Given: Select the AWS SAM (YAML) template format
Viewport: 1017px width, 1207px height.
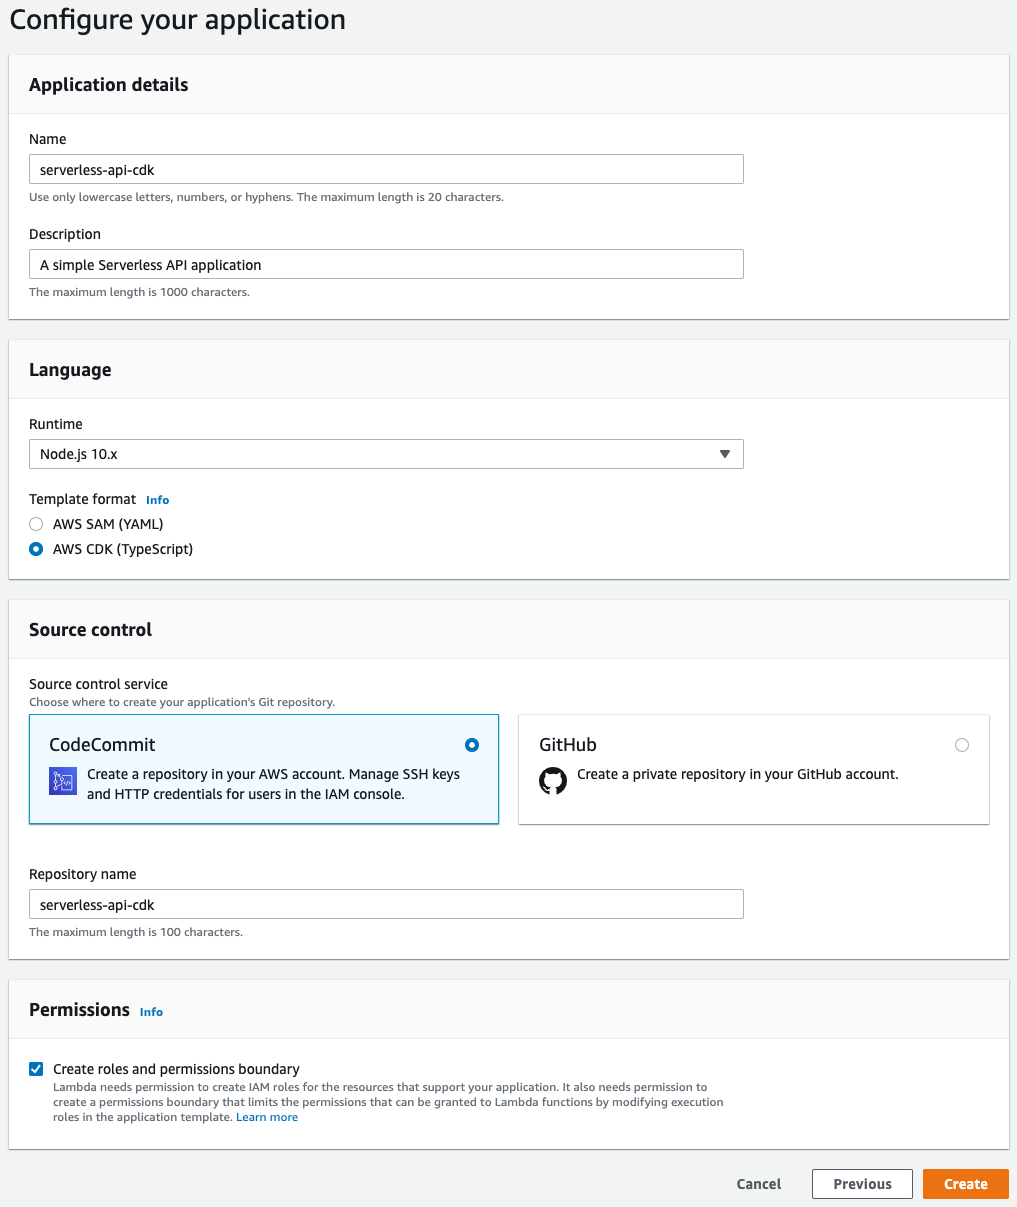Looking at the screenshot, I should pyautogui.click(x=36, y=523).
